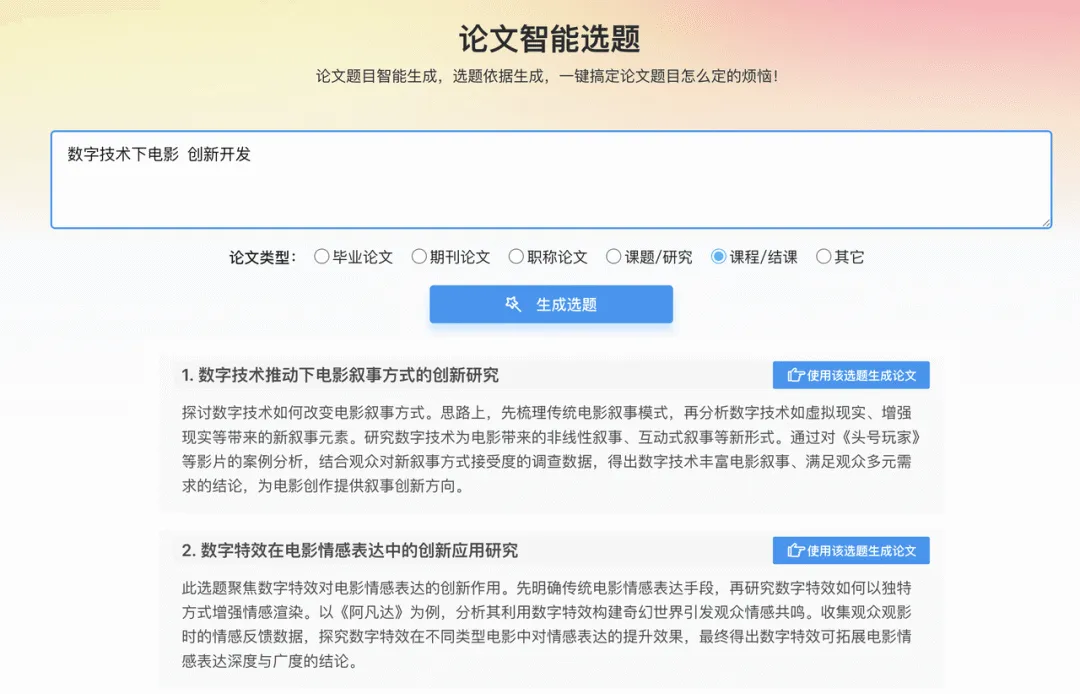Click hand-pointer icon beside first topic's generate button
The image size is (1080, 694).
[x=796, y=375]
